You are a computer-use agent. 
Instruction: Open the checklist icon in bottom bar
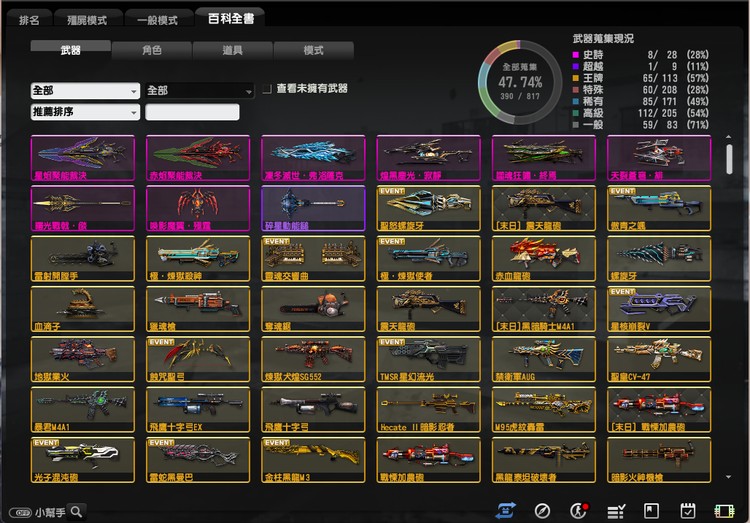(x=616, y=512)
